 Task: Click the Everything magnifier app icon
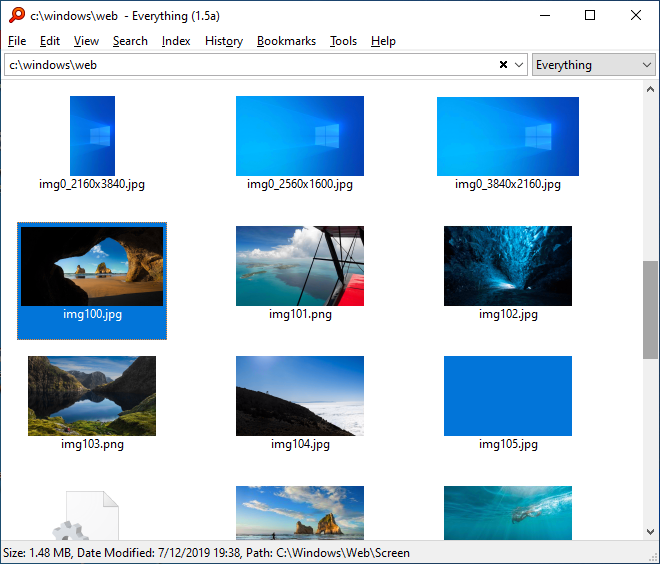[x=17, y=16]
